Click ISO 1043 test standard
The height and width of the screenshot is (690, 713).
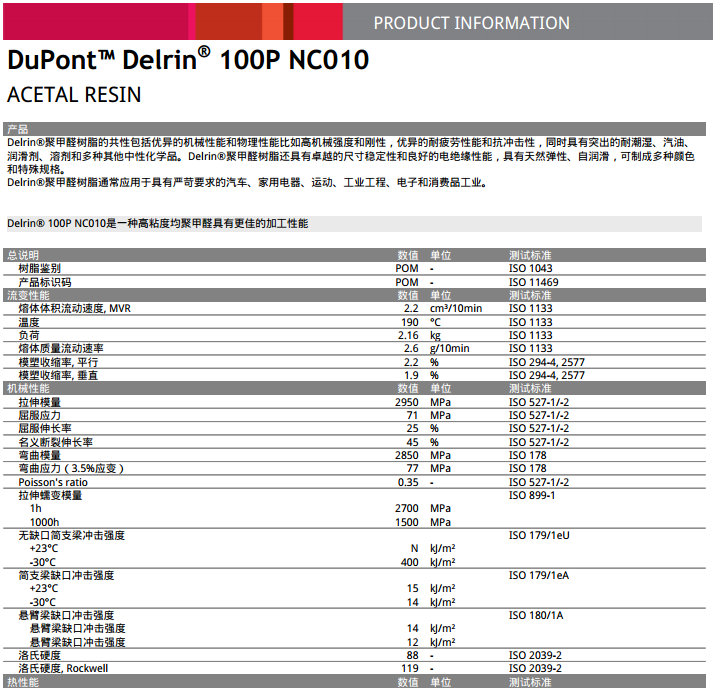pos(531,268)
